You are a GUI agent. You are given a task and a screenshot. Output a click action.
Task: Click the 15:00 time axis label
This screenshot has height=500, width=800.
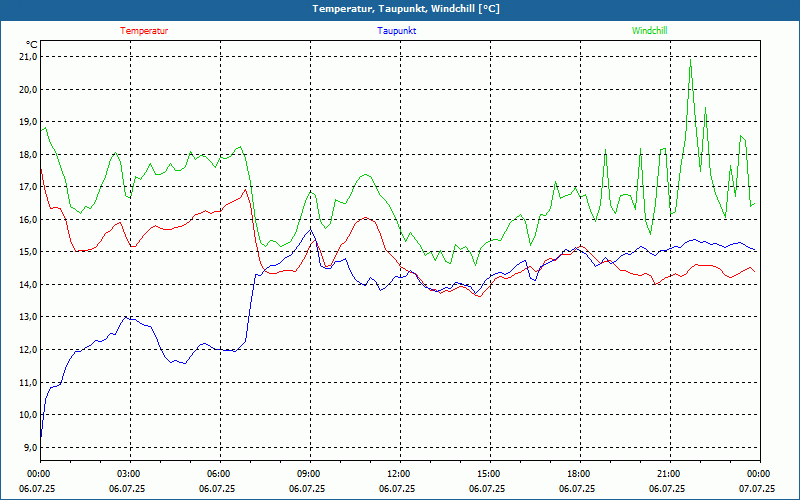489,474
